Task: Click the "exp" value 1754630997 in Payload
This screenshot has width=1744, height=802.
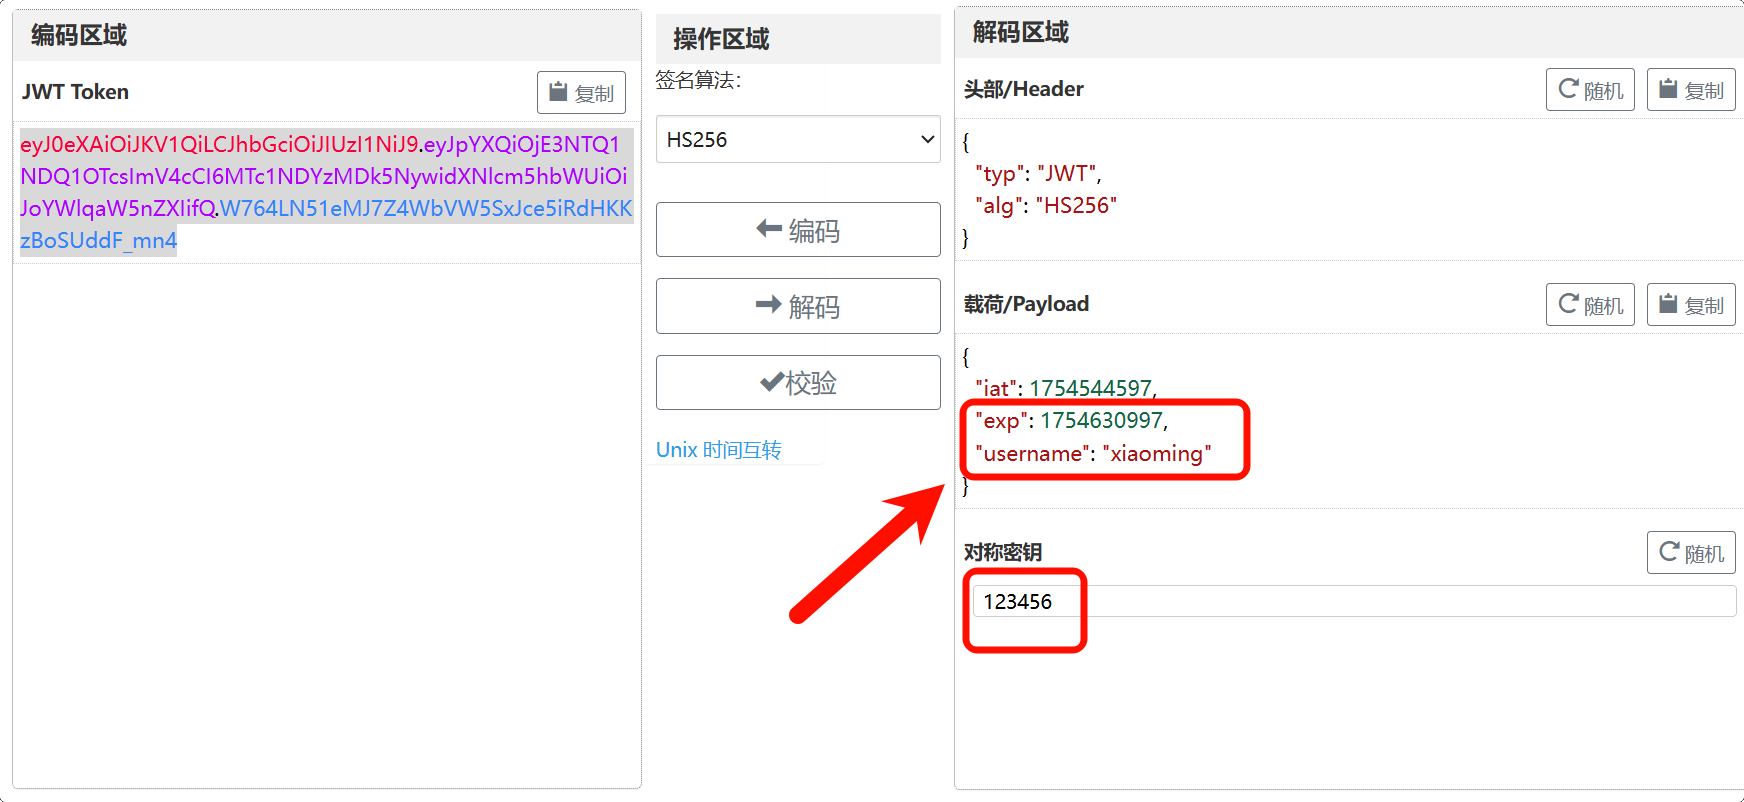Action: [1101, 421]
